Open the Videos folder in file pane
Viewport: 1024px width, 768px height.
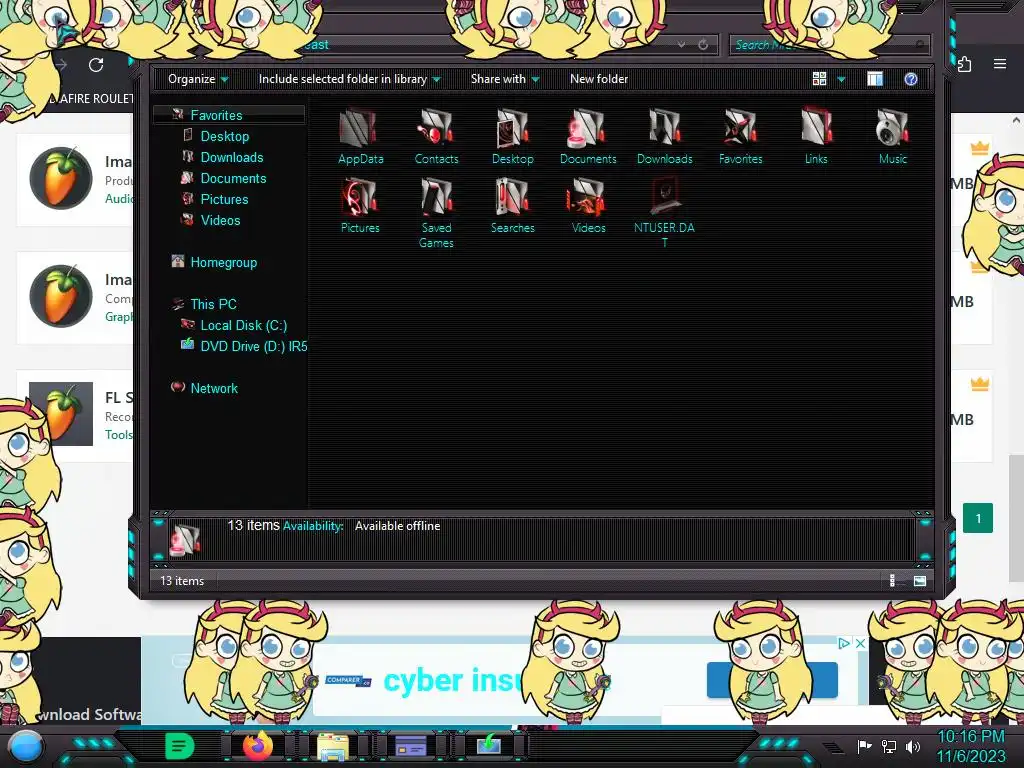pyautogui.click(x=588, y=206)
